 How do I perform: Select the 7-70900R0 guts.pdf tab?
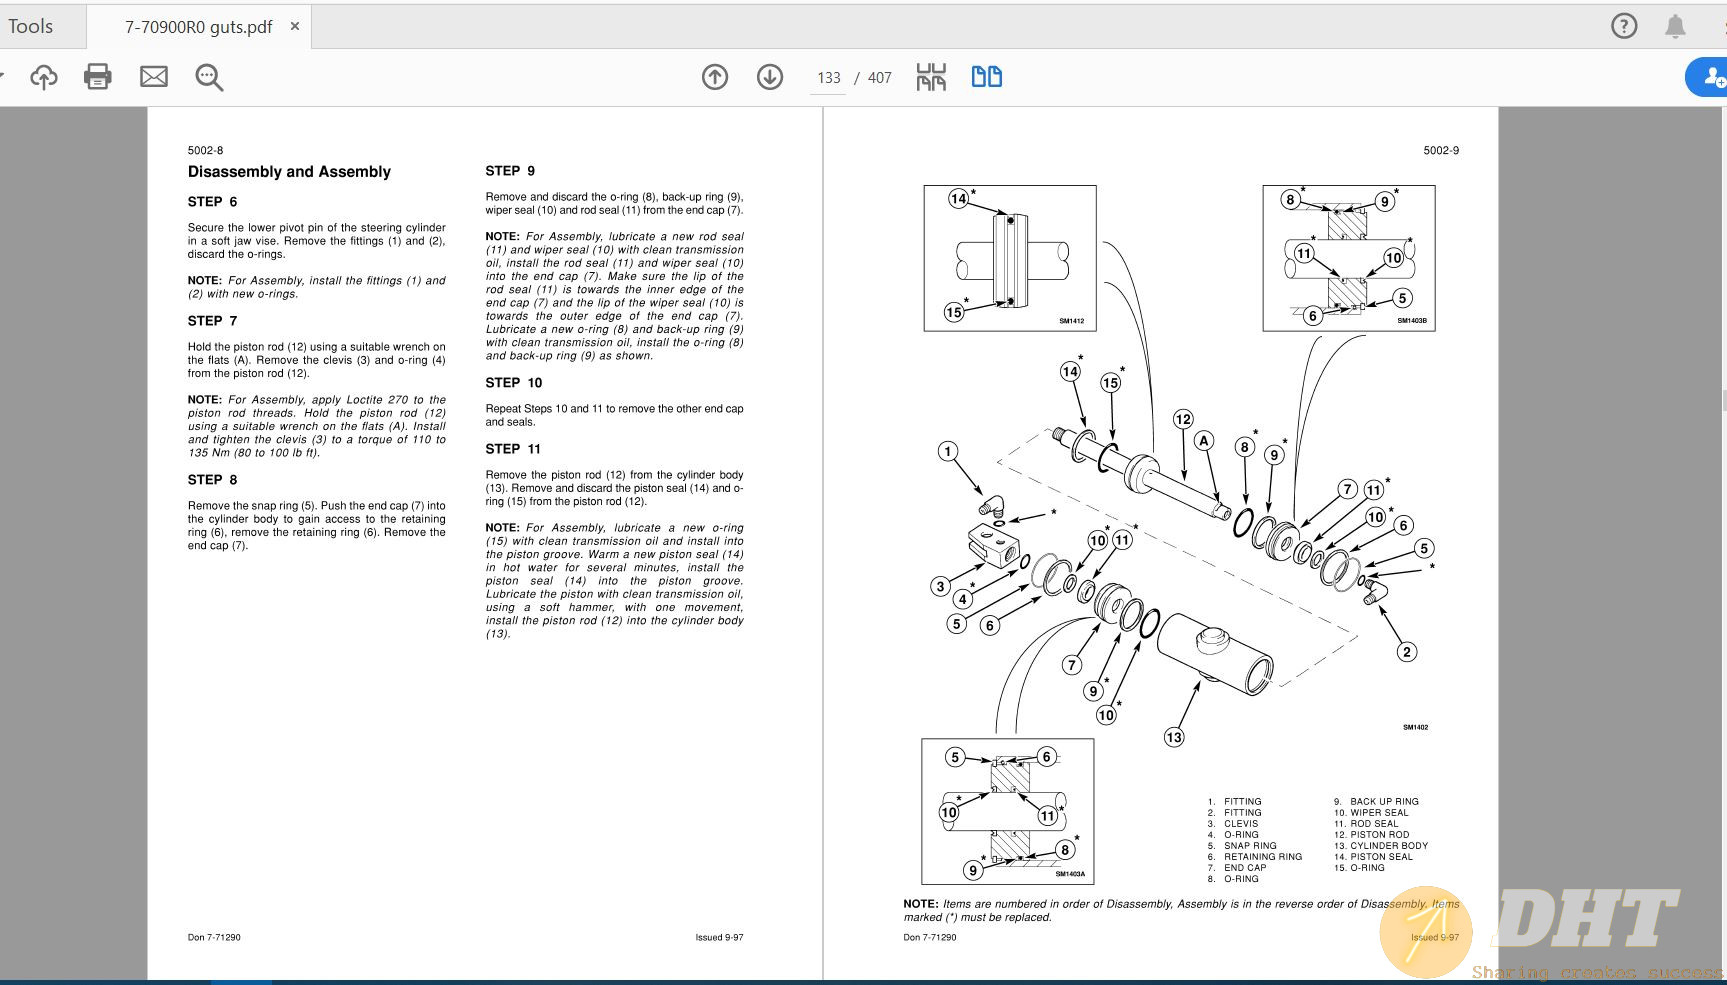[199, 27]
